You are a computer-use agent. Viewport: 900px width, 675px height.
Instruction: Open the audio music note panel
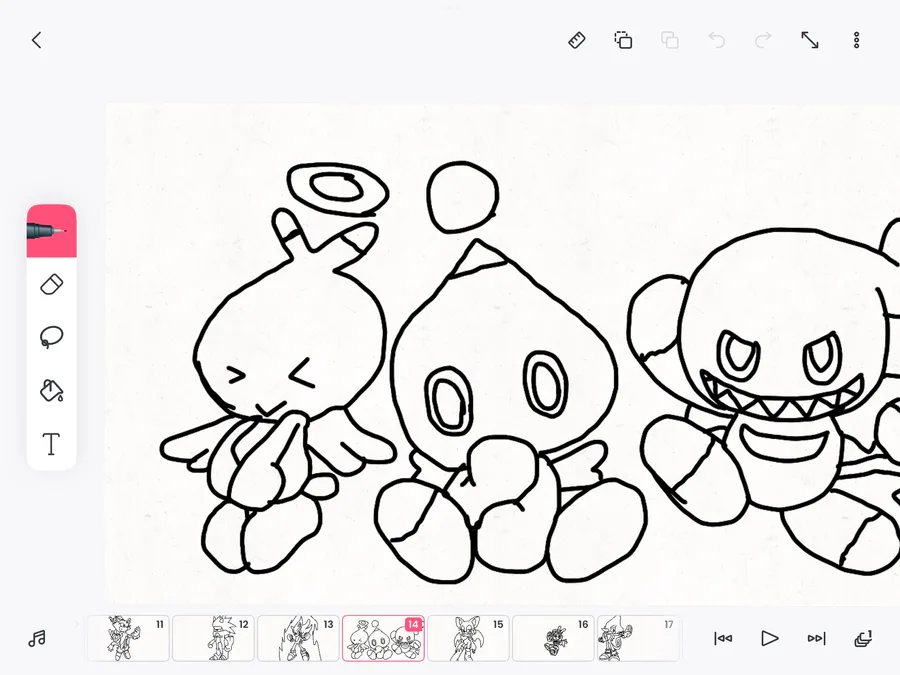37,638
